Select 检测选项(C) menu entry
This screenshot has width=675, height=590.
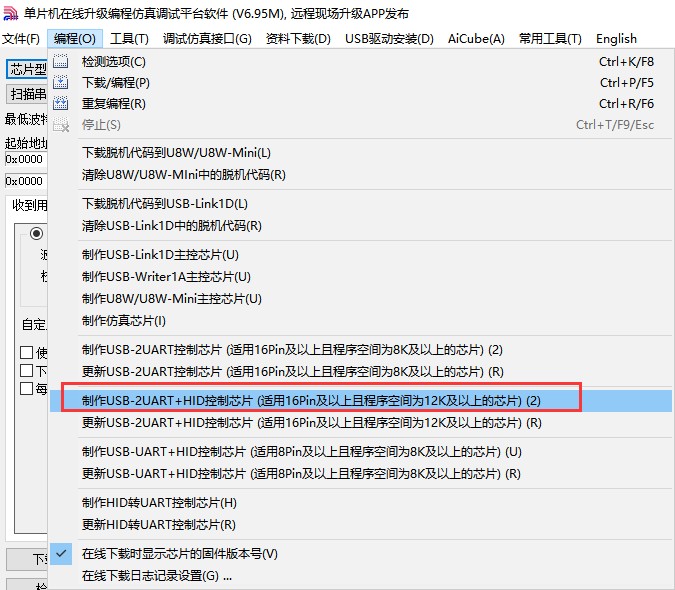[x=361, y=62]
